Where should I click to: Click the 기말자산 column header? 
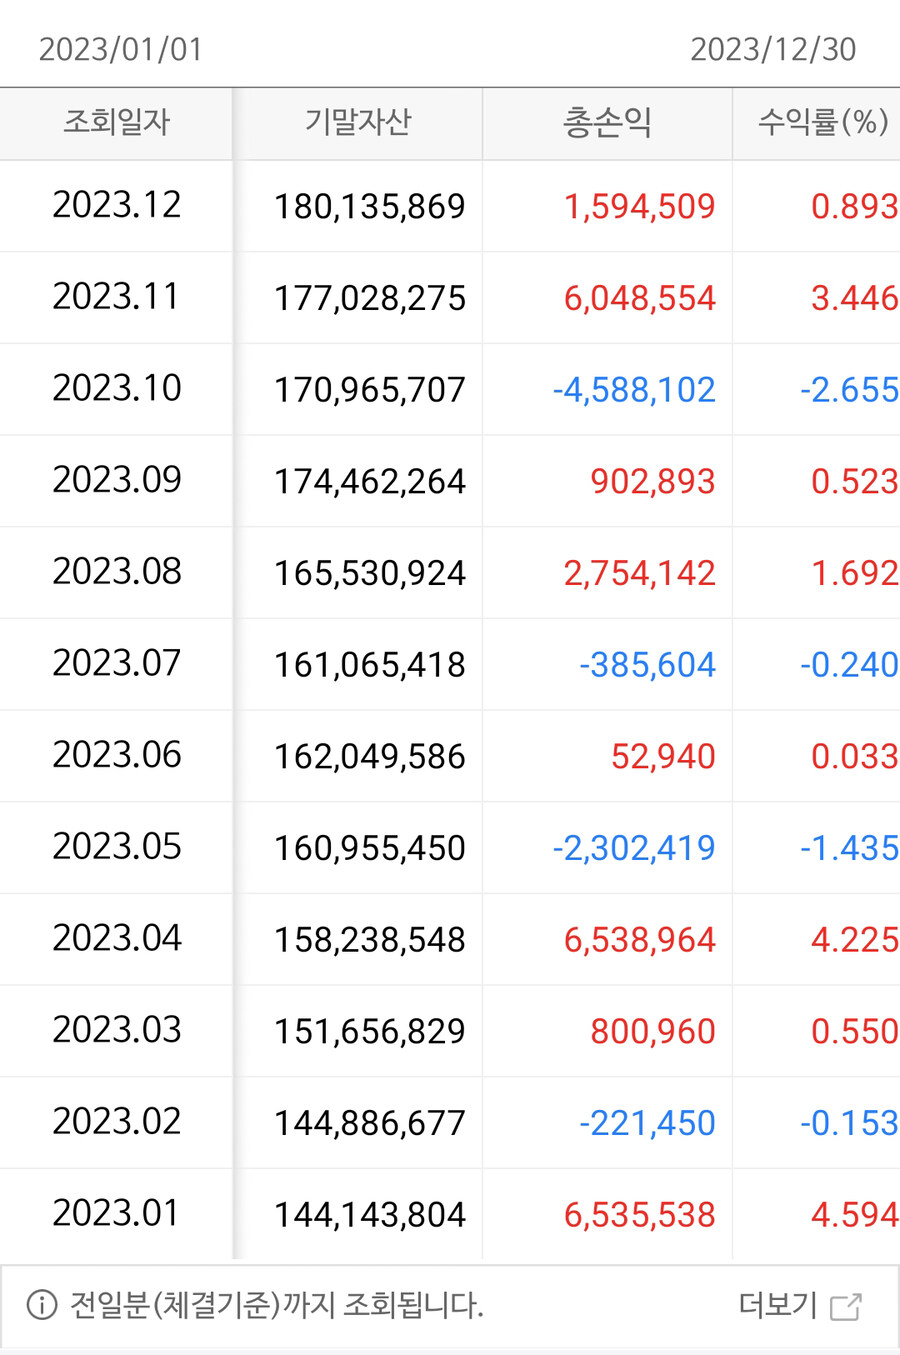[x=358, y=122]
